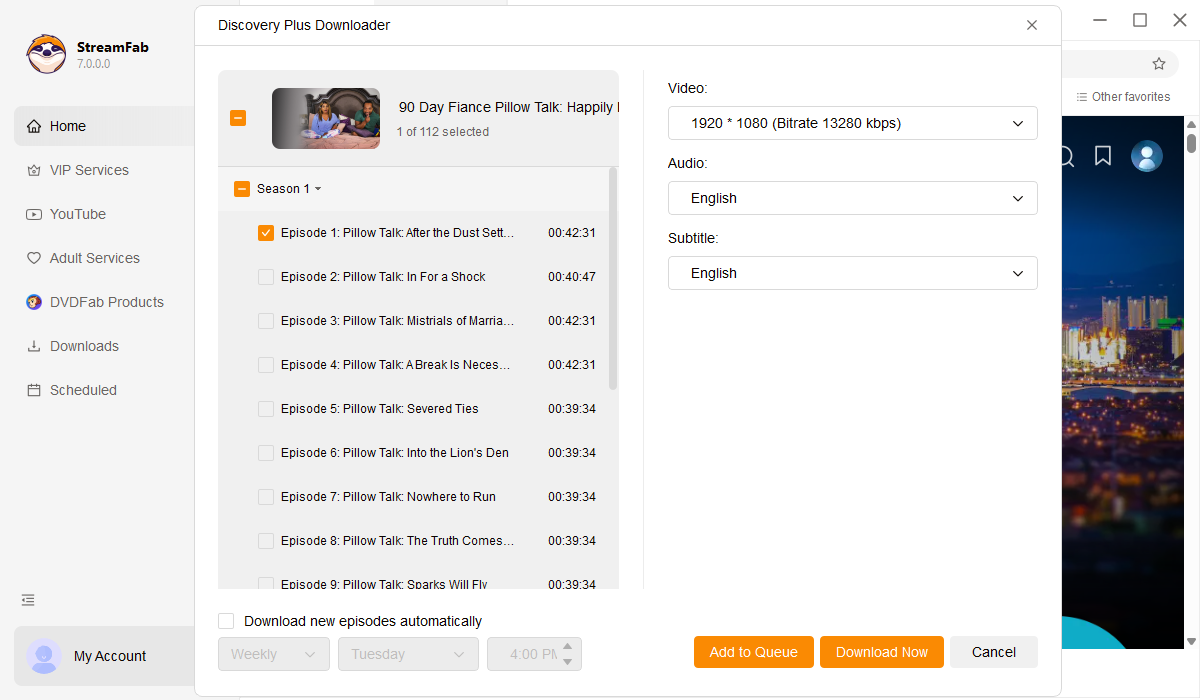Open the Audio language dropdown
The height and width of the screenshot is (700, 1200).
(x=852, y=198)
